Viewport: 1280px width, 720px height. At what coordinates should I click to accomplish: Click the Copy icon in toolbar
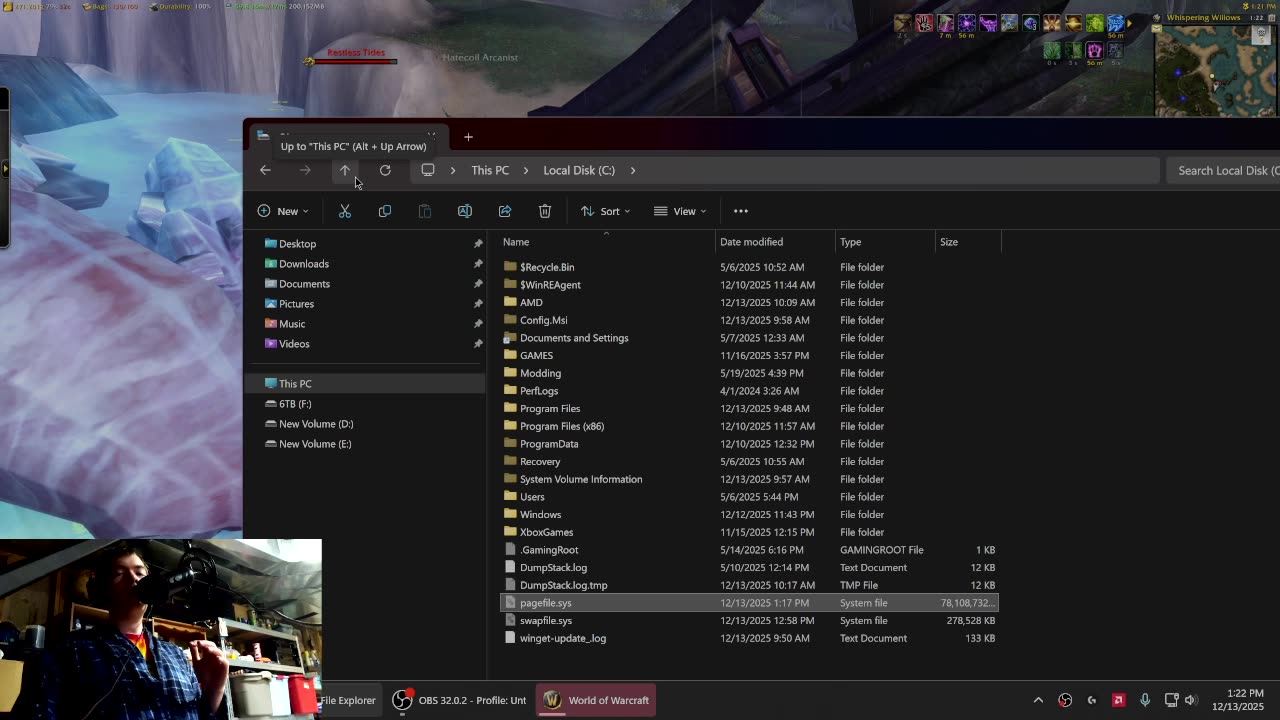pos(385,211)
